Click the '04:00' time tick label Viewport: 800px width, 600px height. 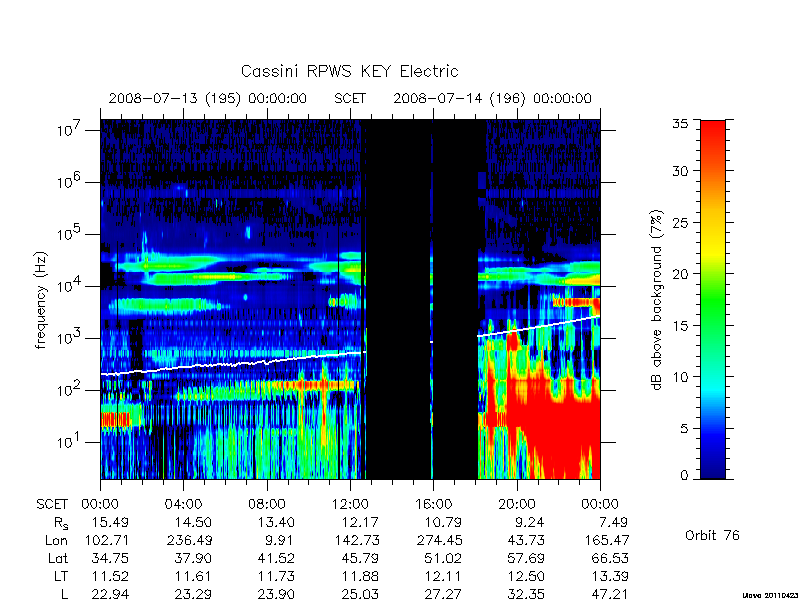pos(184,505)
